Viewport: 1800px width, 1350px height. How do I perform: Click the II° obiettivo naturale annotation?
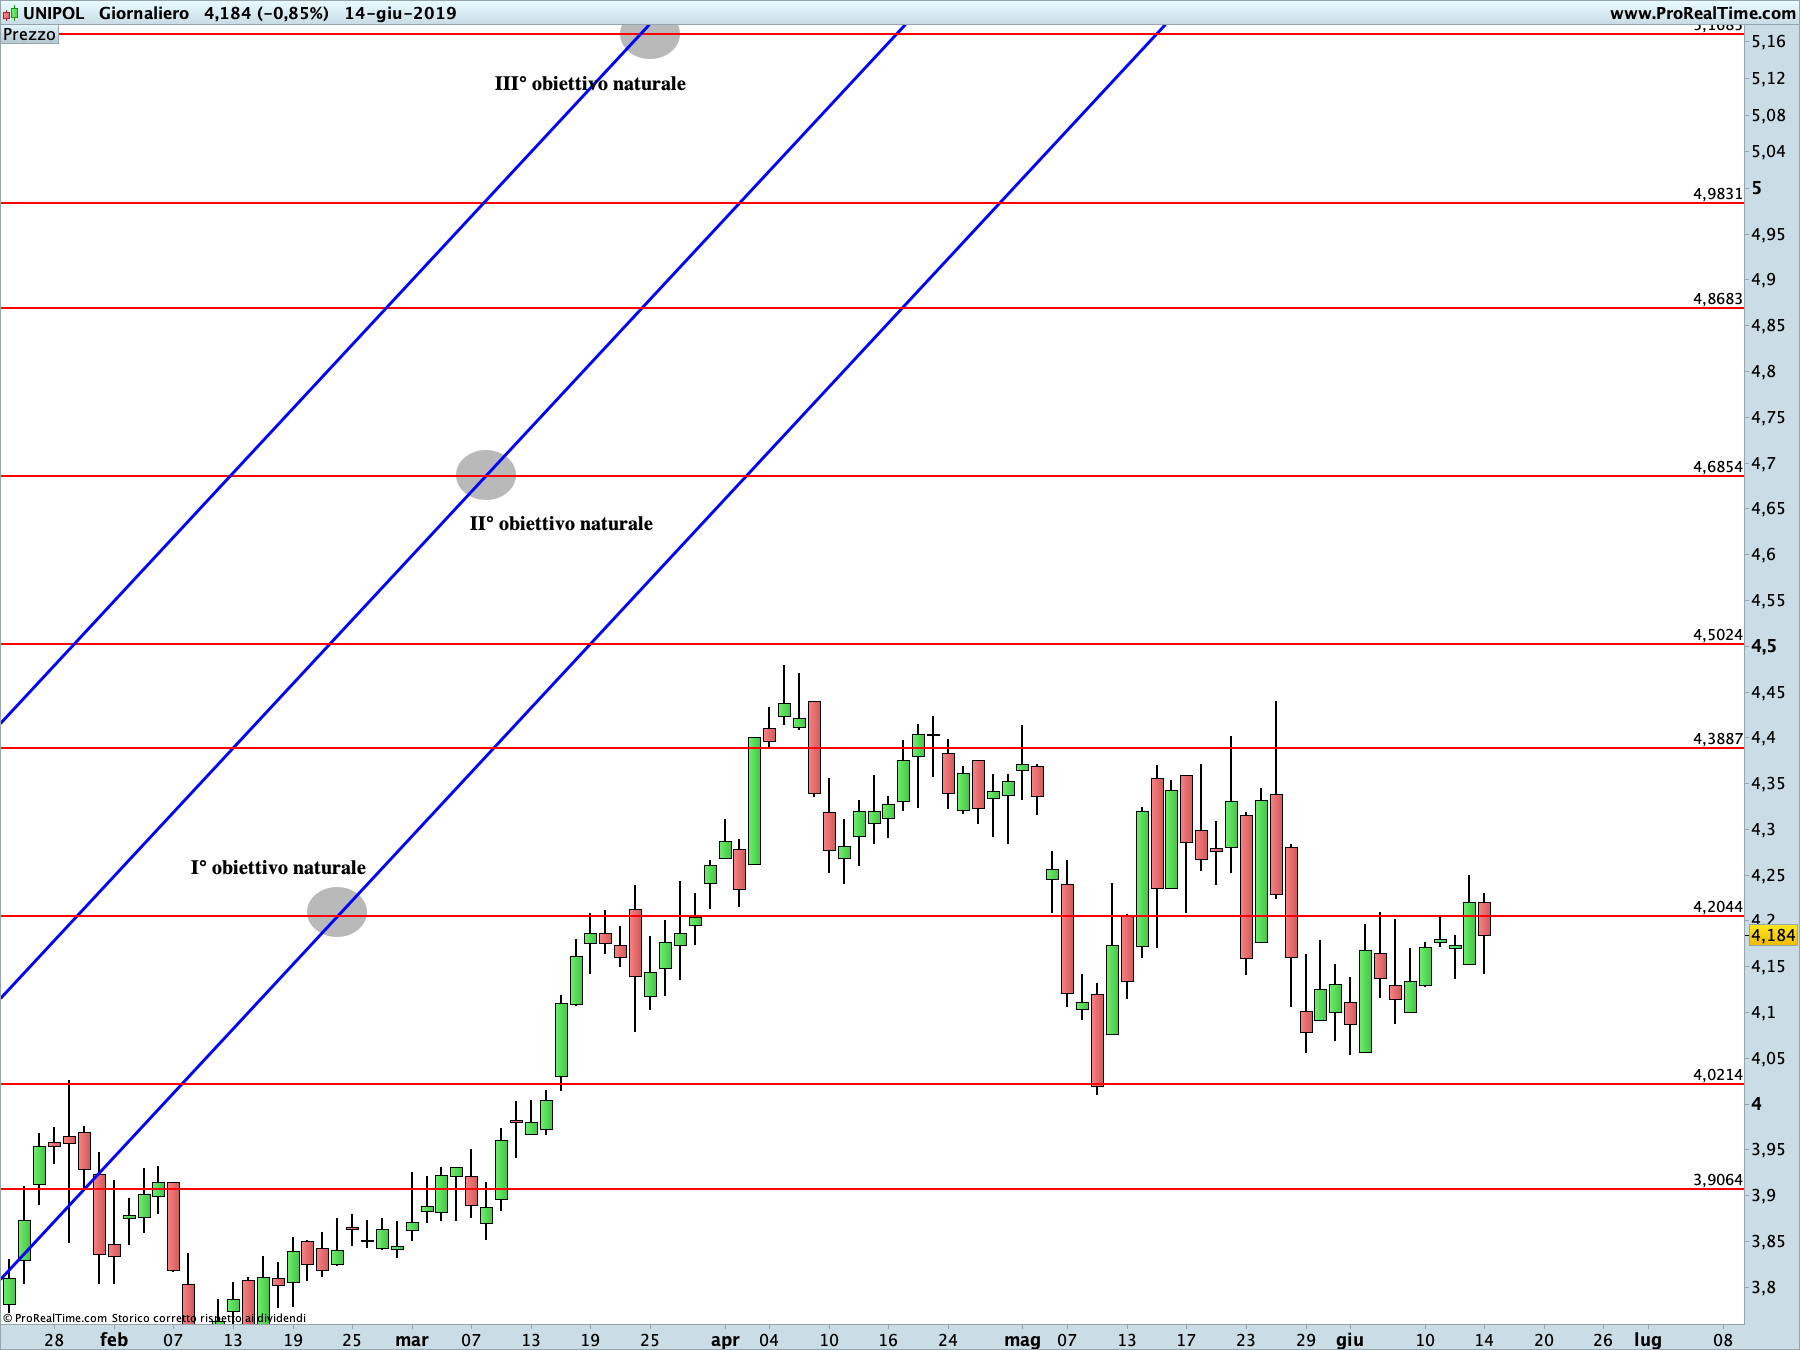pos(561,524)
